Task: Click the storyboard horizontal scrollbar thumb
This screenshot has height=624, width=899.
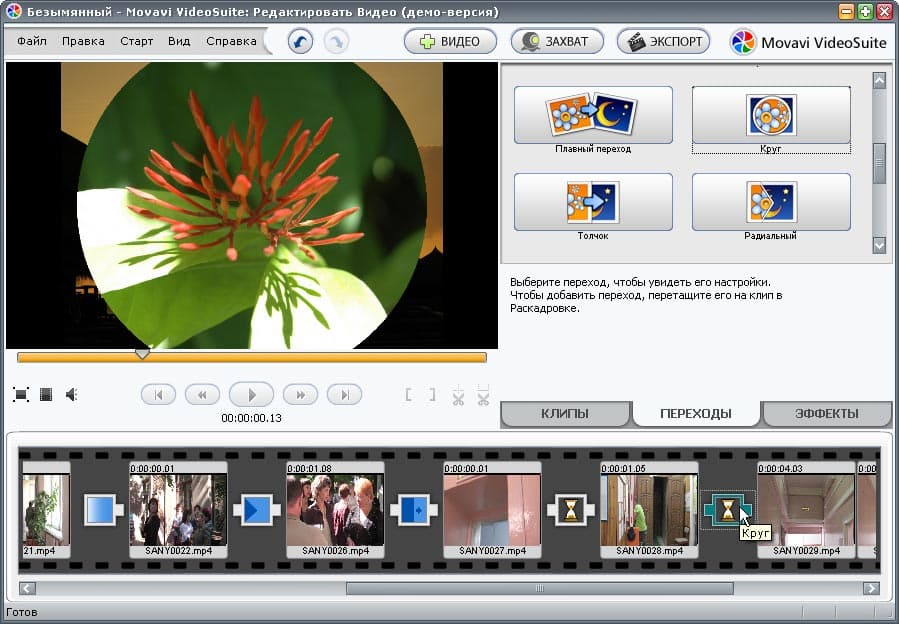Action: [540, 588]
